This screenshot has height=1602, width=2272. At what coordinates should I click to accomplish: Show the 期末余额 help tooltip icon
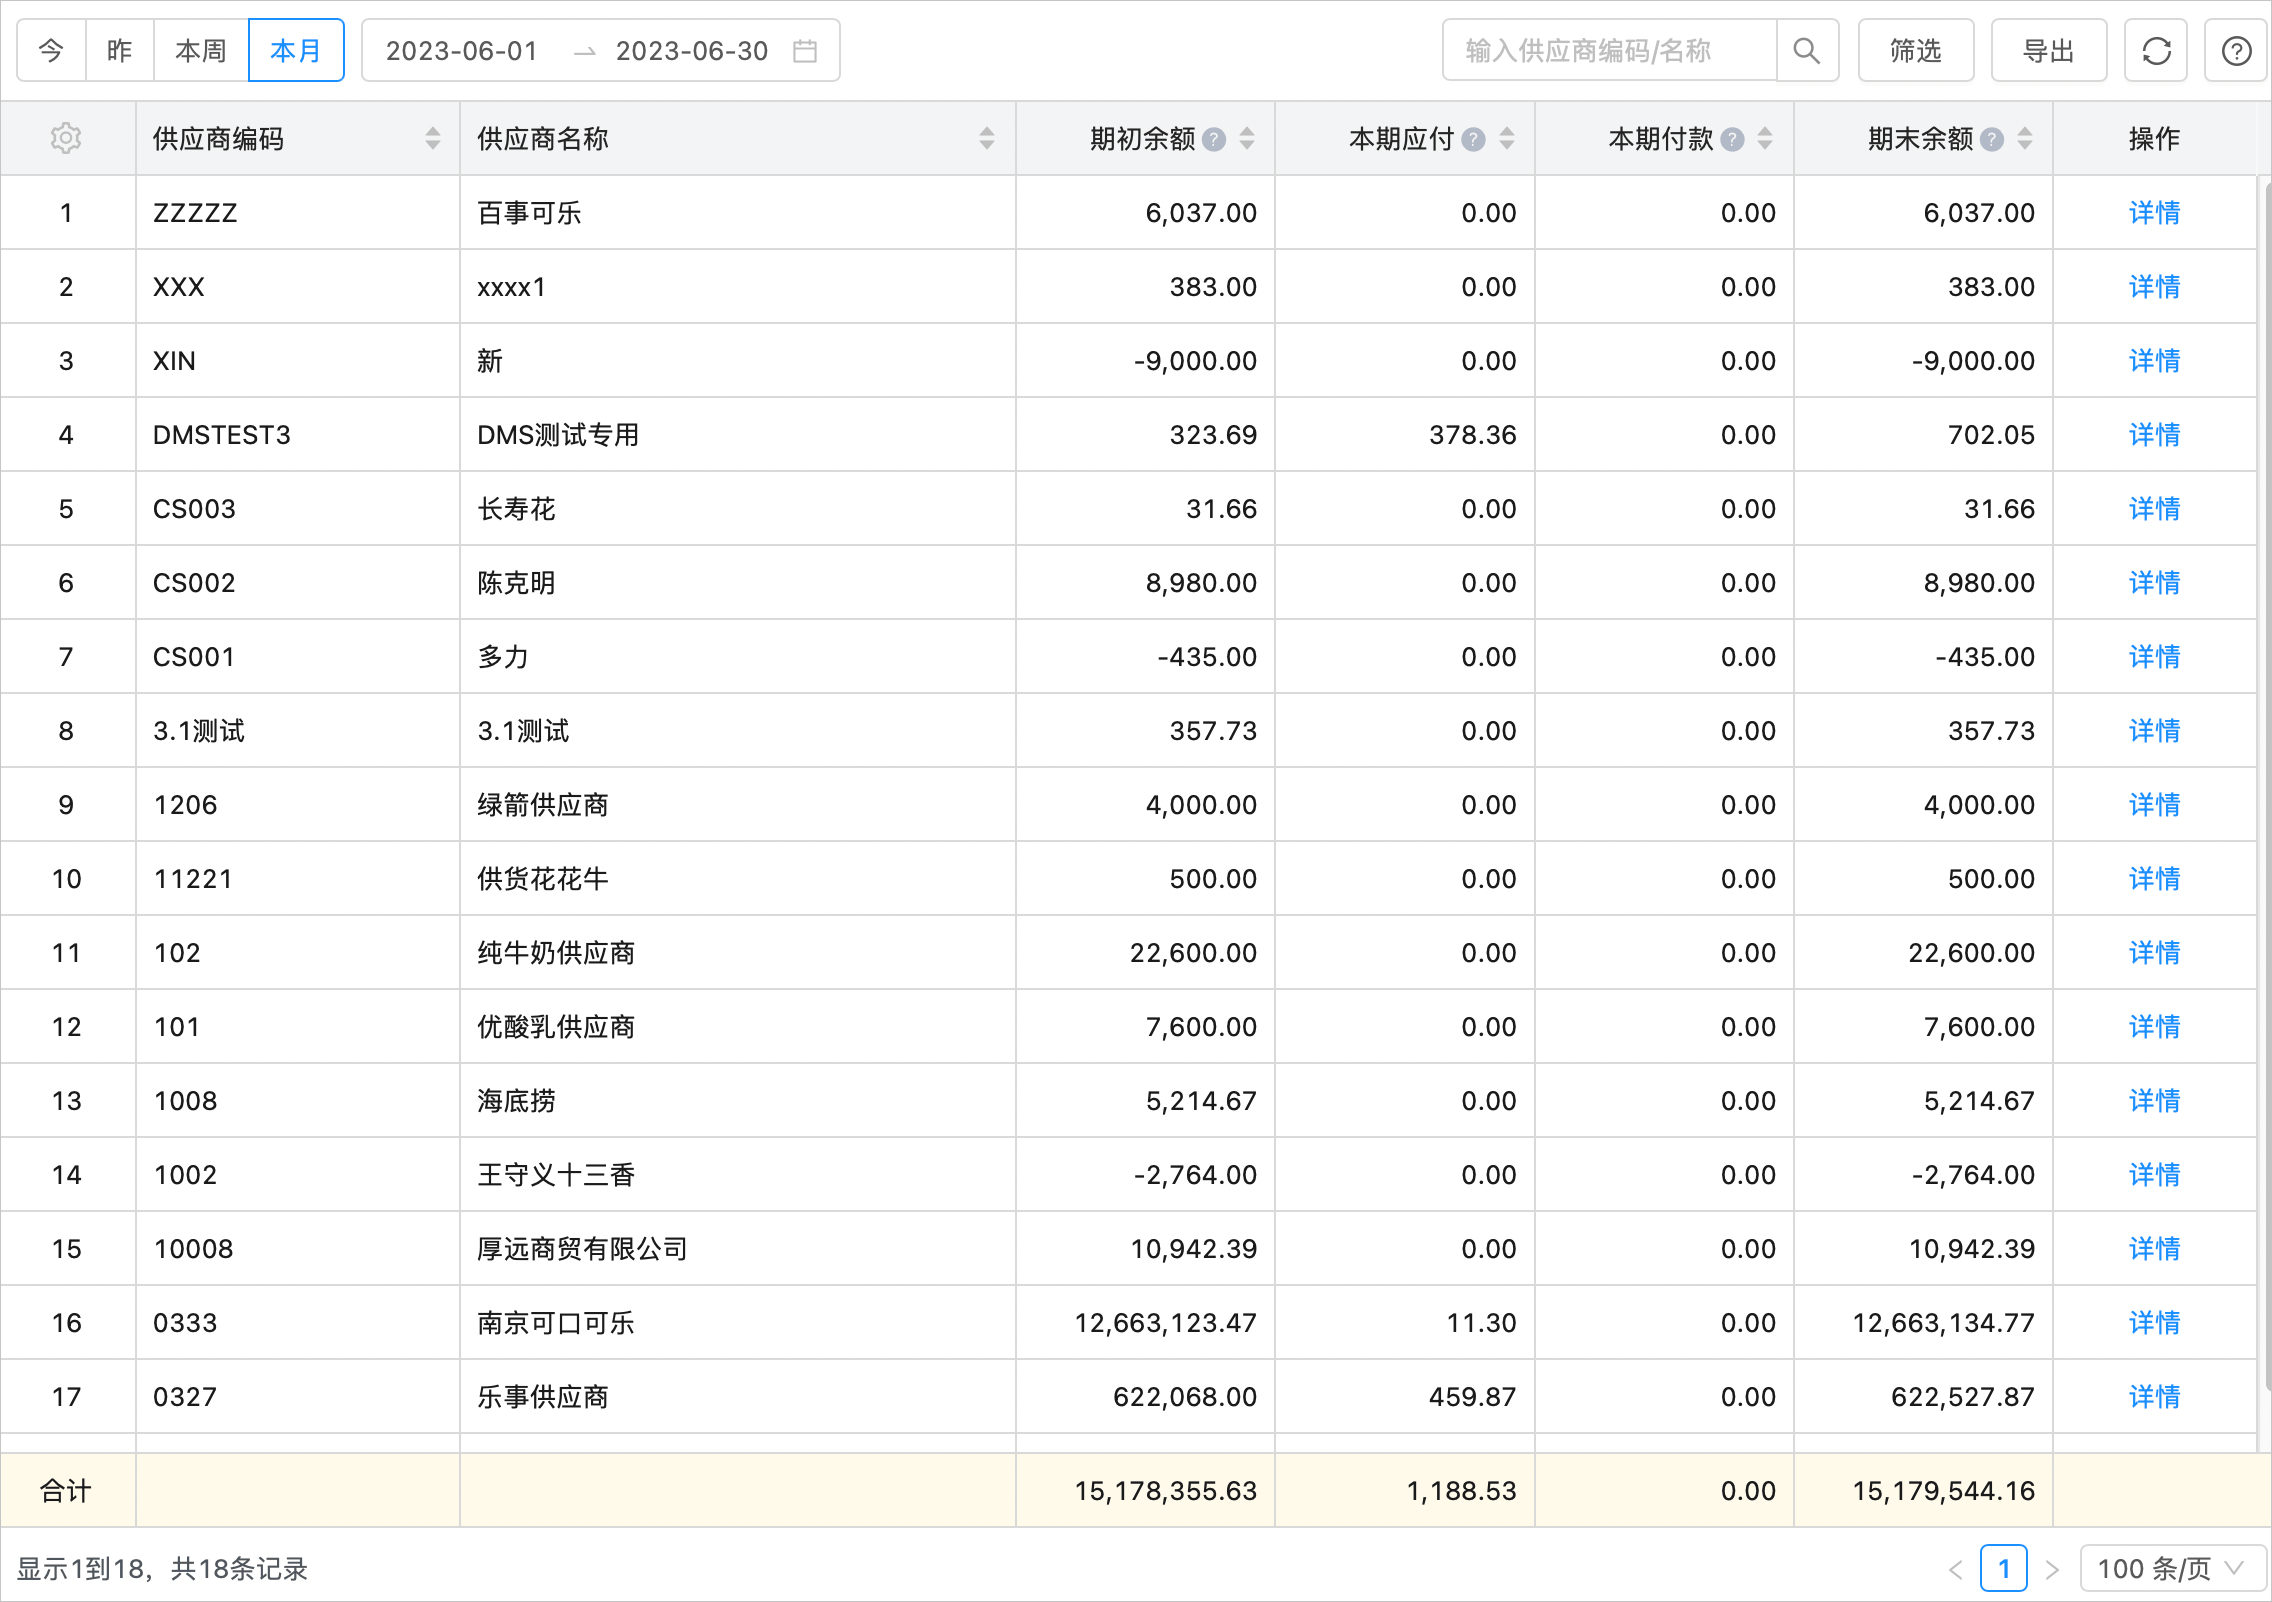coord(1992,139)
